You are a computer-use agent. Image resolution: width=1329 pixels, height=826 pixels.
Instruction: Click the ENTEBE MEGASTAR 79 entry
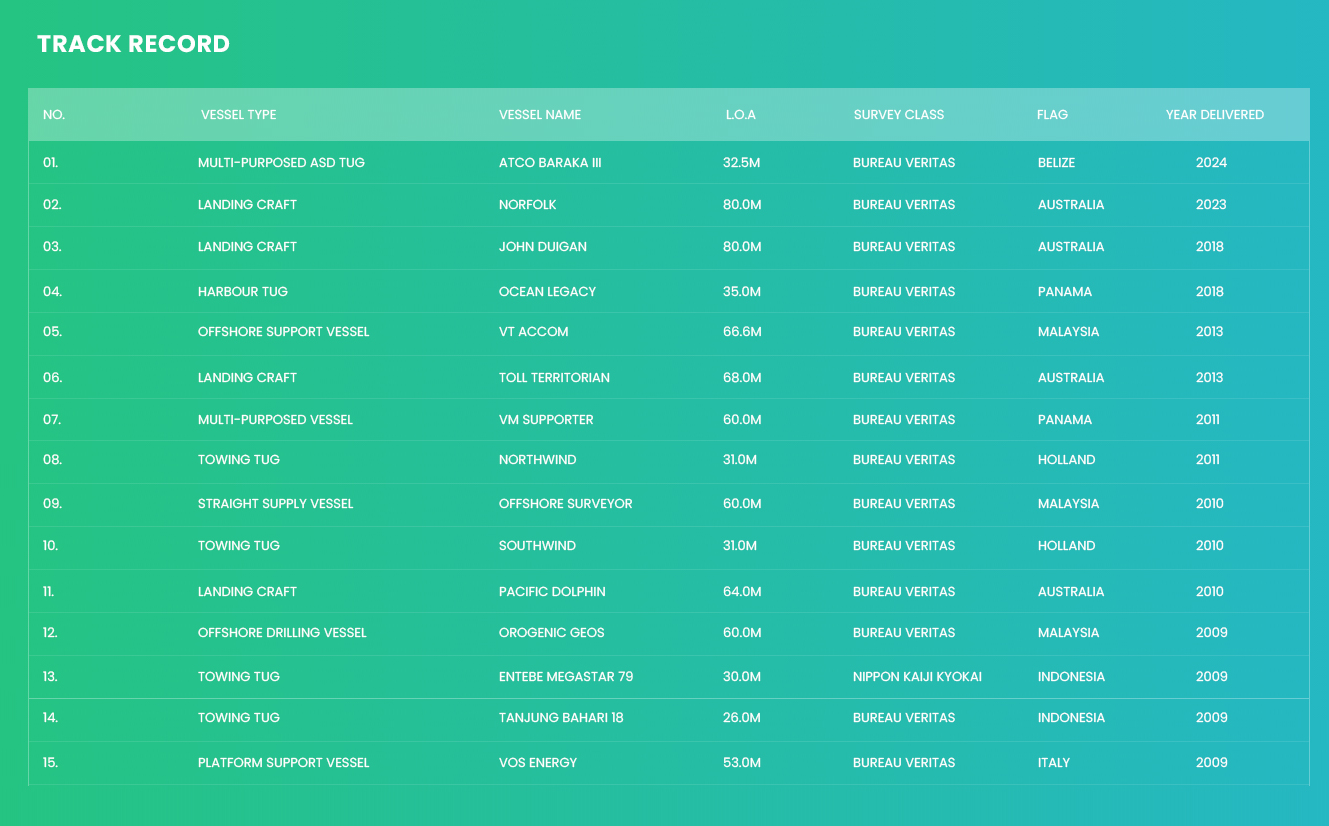point(565,677)
